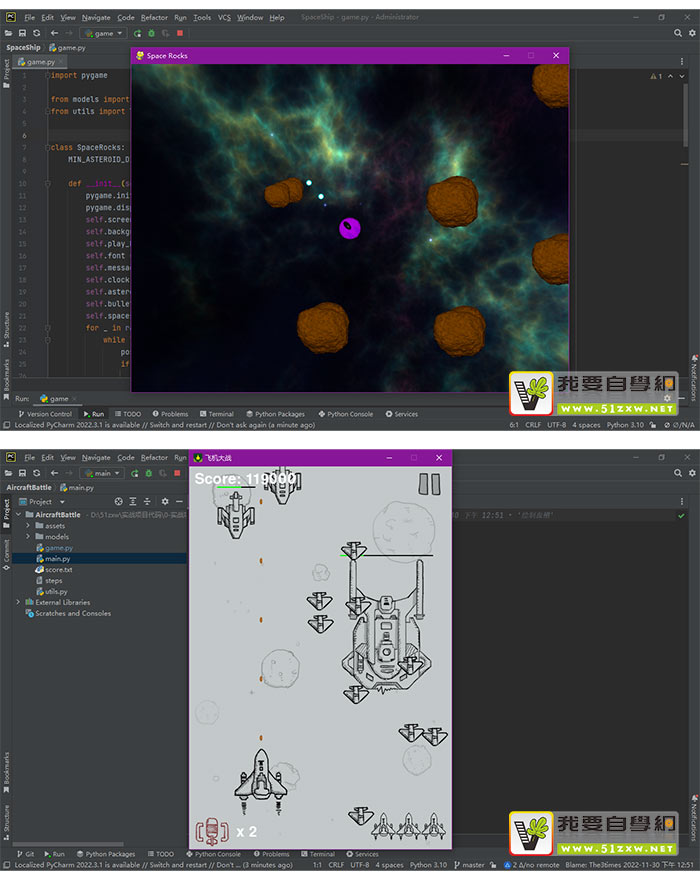Collapse fold marker at 'def __init__' line
The height and width of the screenshot is (878, 700).
(x=48, y=184)
